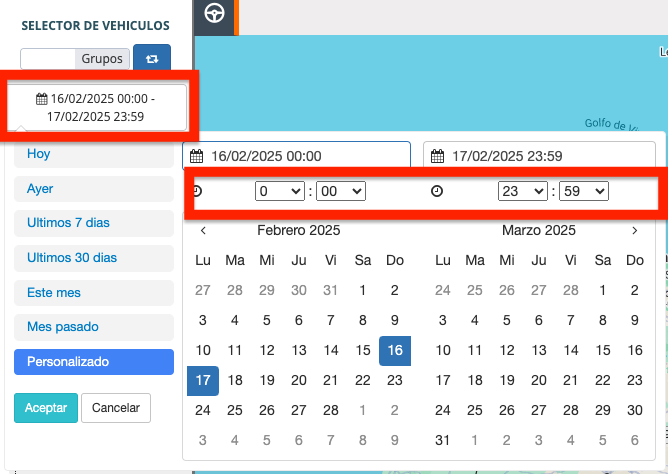Expand the end minute dropdown showing 59
Viewport: 668px width, 474px height.
click(584, 190)
